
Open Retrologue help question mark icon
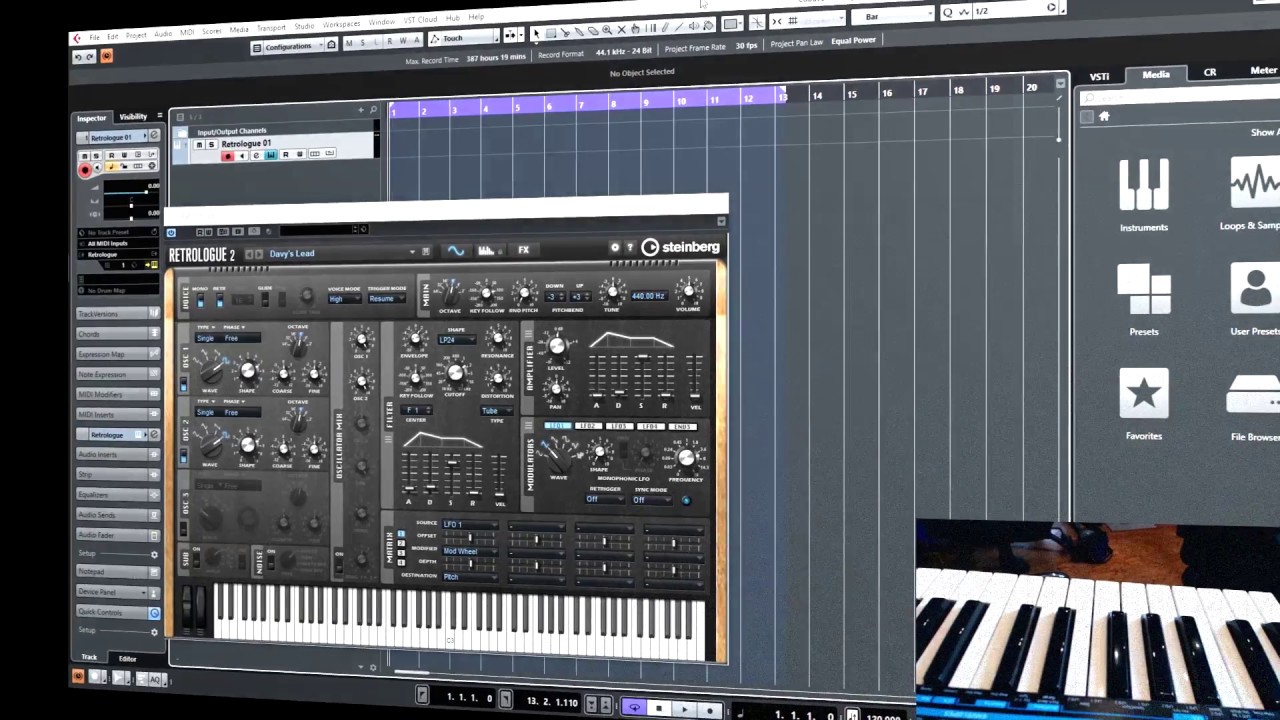(630, 247)
